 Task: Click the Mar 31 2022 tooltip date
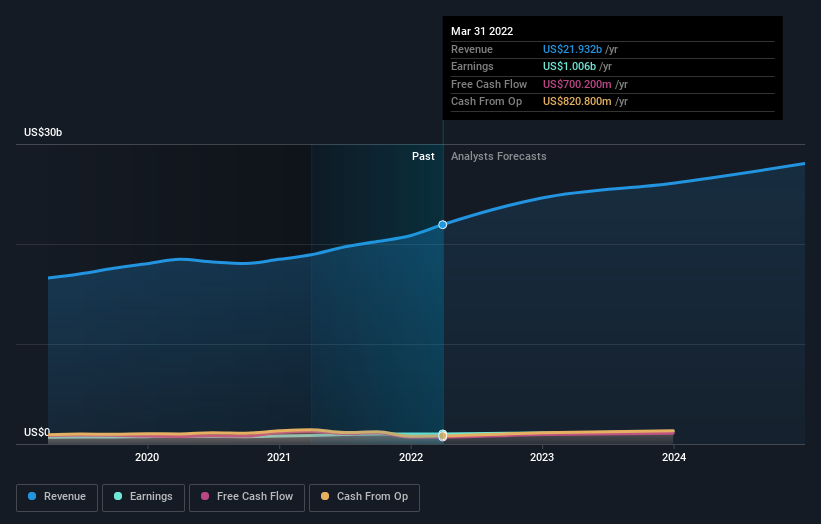point(482,31)
